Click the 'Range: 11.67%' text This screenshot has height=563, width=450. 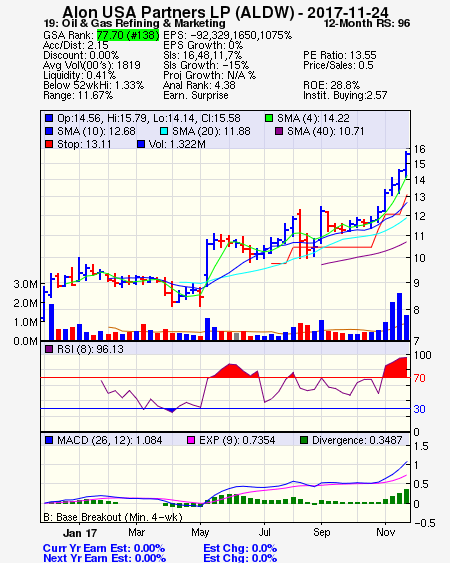point(78,96)
